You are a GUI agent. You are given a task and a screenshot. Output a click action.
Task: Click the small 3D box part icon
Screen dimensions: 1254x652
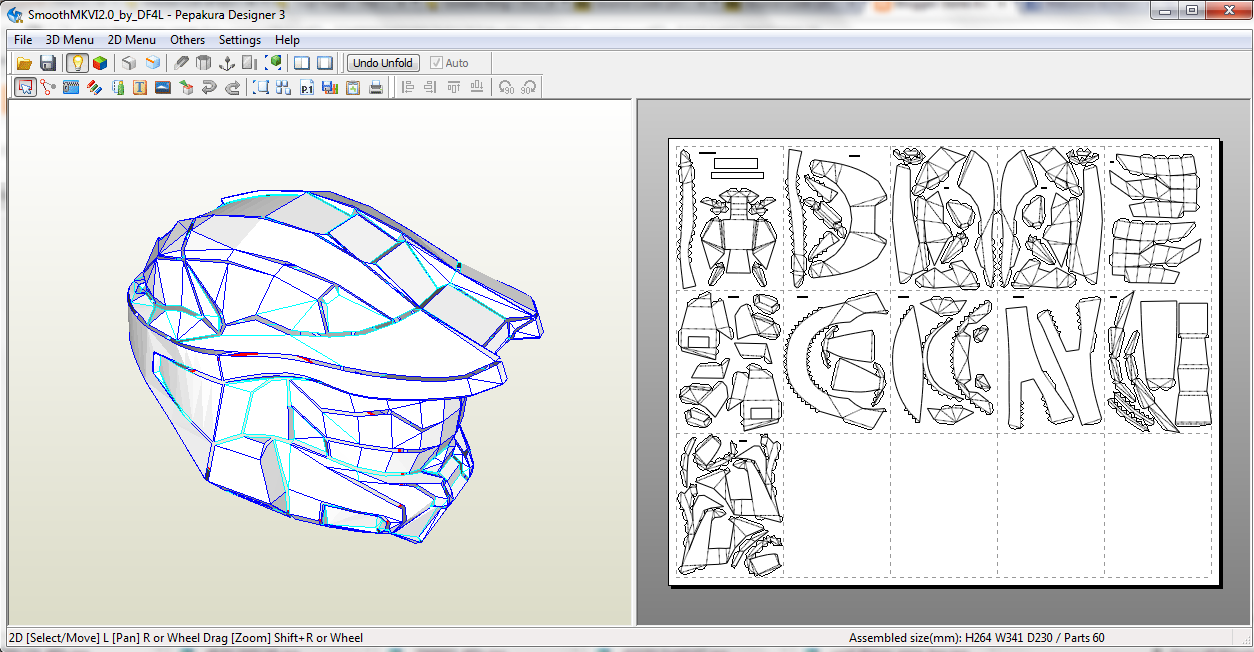pyautogui.click(x=186, y=87)
